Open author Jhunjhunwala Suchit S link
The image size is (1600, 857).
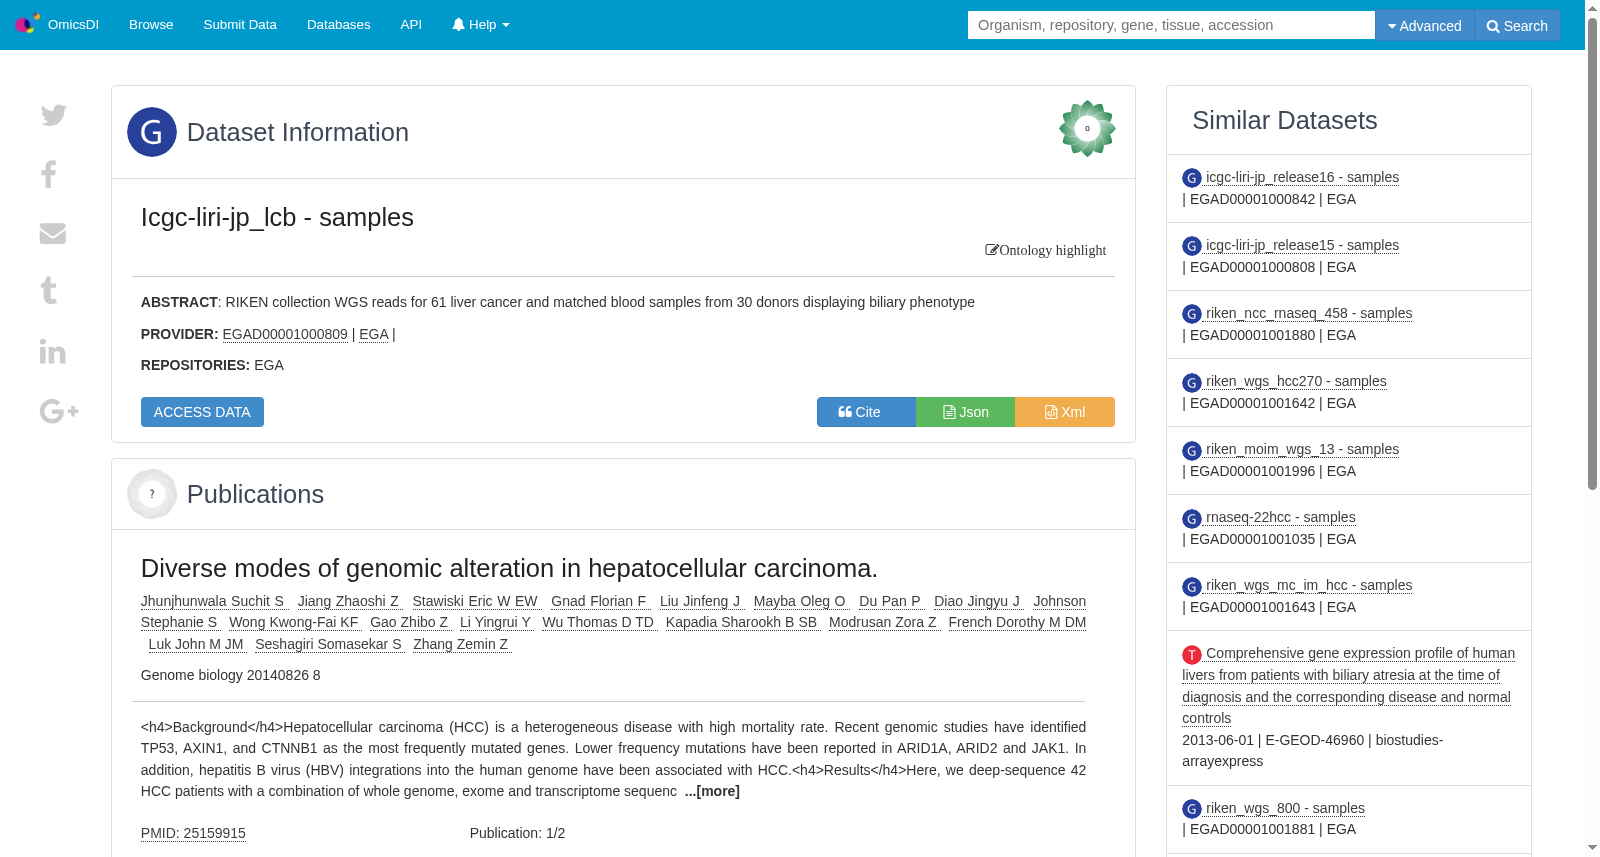(x=214, y=601)
